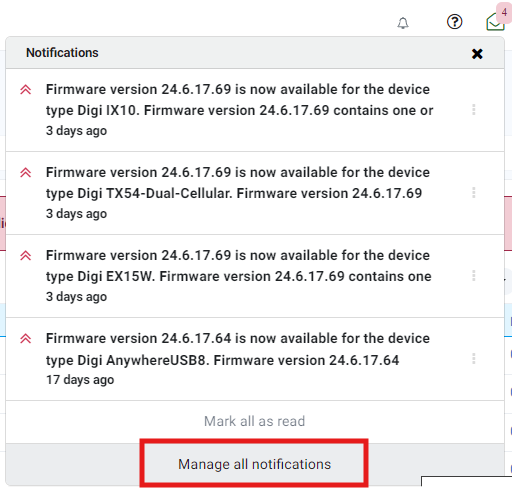Open the inbox envelope icon with badge
The width and height of the screenshot is (512, 488).
tap(495, 22)
